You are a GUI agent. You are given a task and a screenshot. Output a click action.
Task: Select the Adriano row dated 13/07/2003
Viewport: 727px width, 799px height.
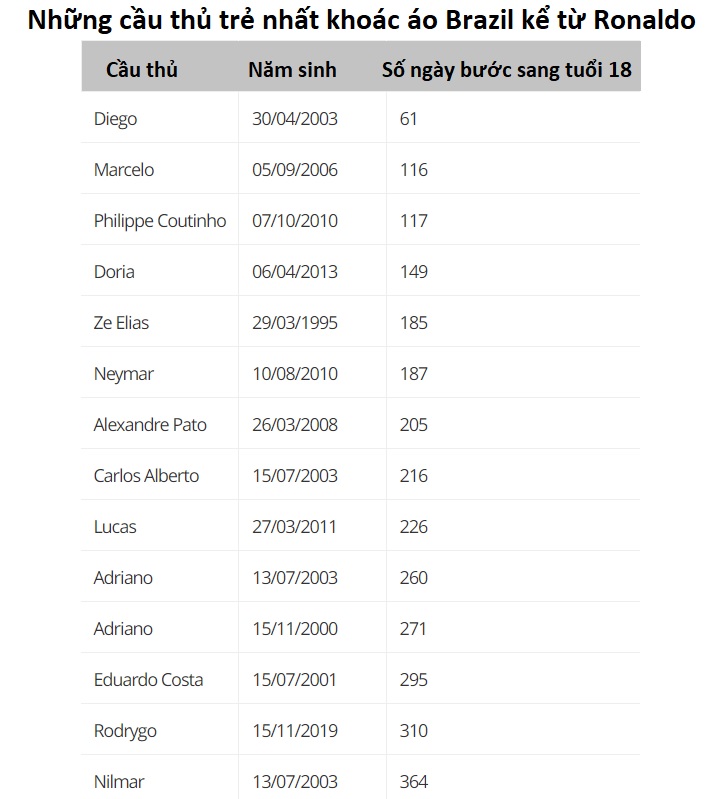click(x=360, y=577)
